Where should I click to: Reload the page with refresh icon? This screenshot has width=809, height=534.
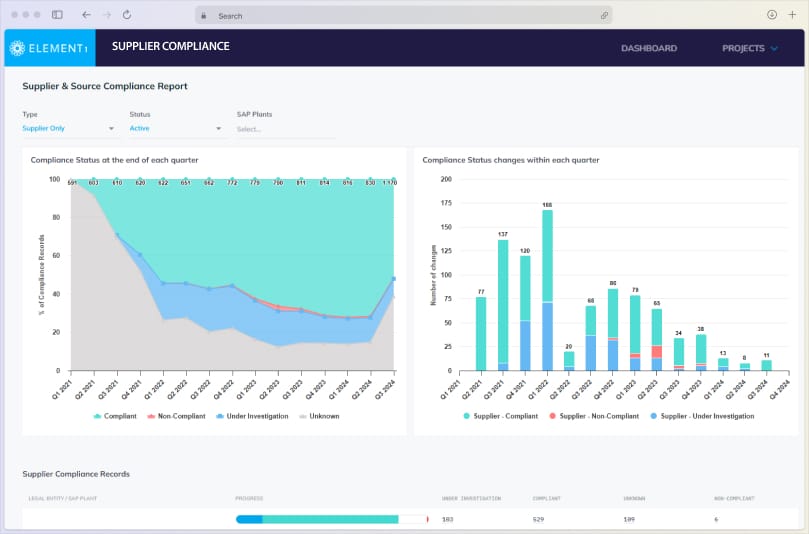[x=127, y=15]
